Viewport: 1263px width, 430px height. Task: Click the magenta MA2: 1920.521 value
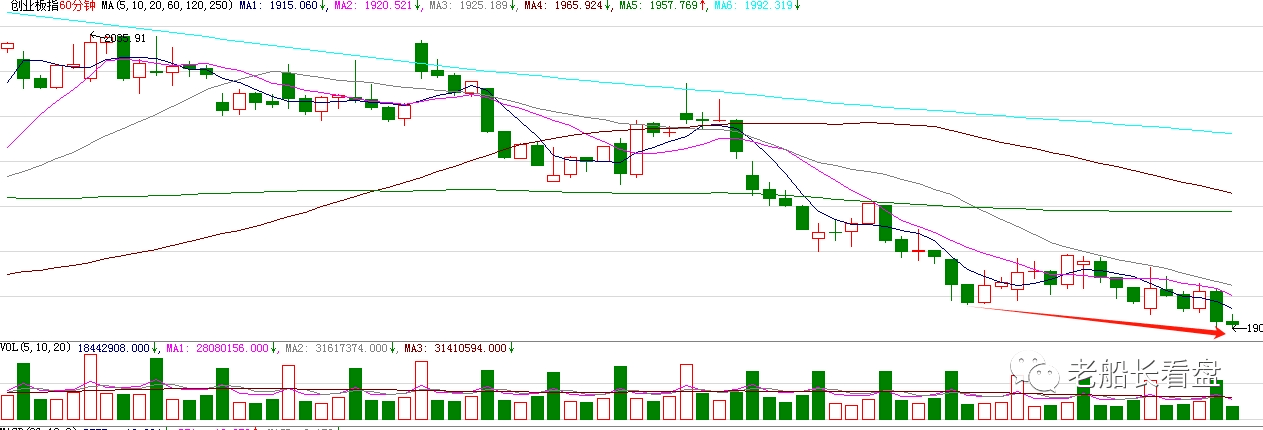(x=375, y=6)
